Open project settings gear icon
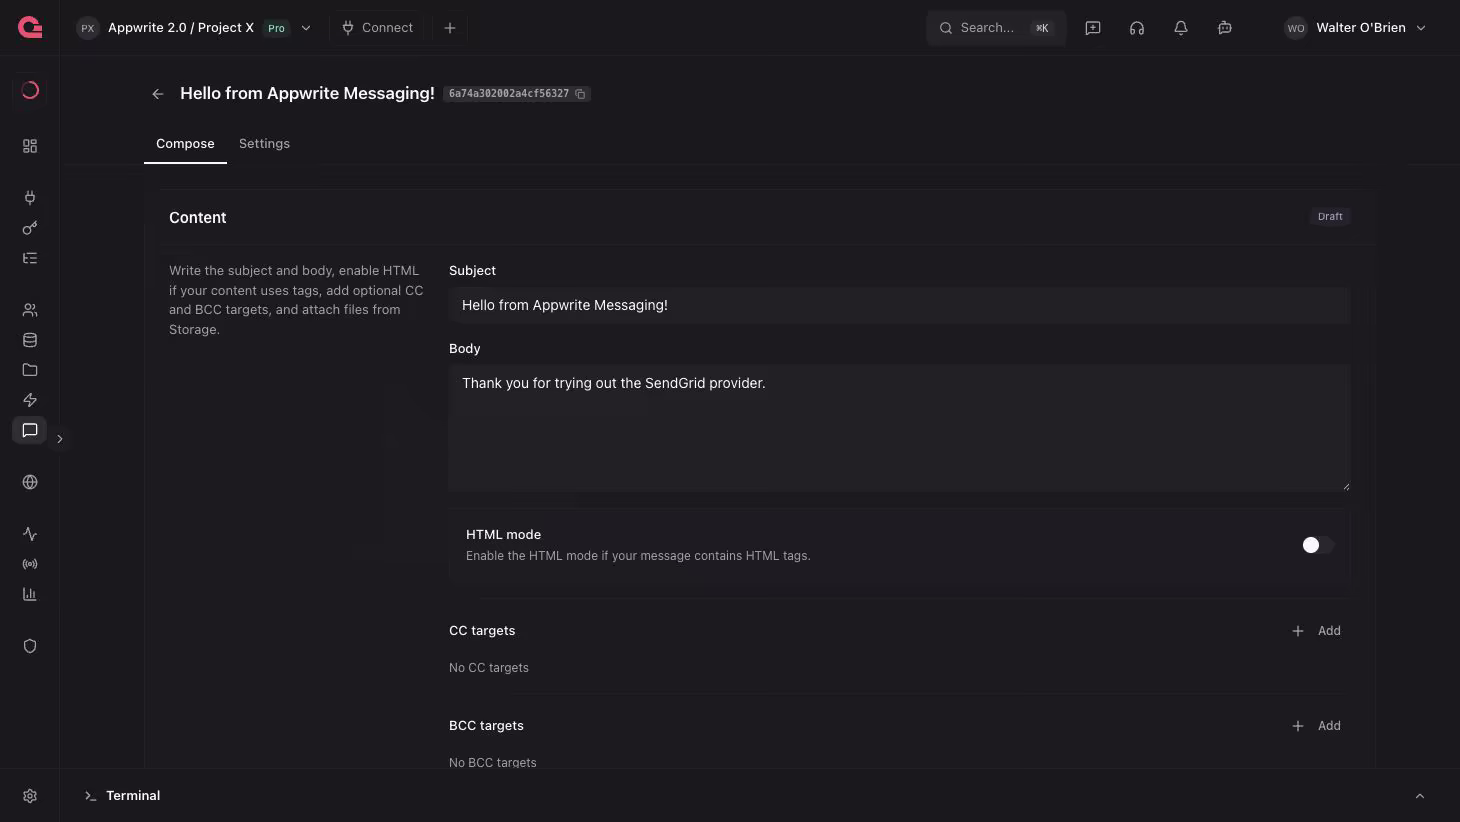The width and height of the screenshot is (1460, 822). [x=30, y=796]
